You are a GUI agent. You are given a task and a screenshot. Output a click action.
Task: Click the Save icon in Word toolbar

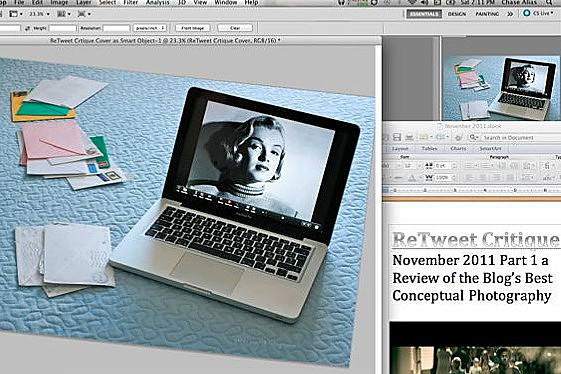pos(397,137)
